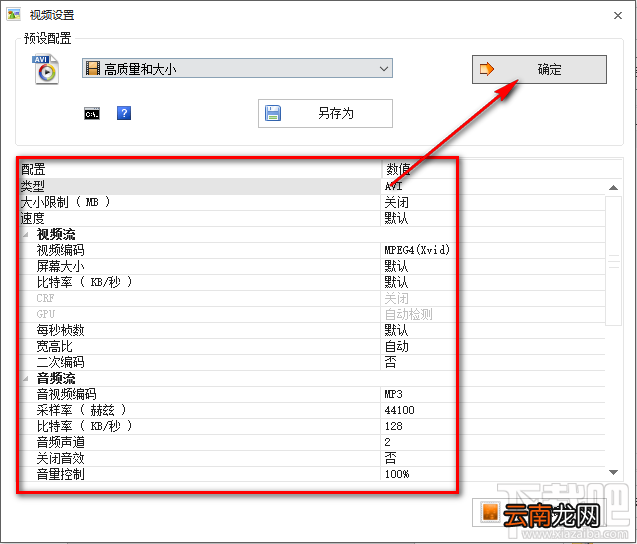The width and height of the screenshot is (637, 544).
Task: Select the 音频声道 row
Action: (x=312, y=442)
